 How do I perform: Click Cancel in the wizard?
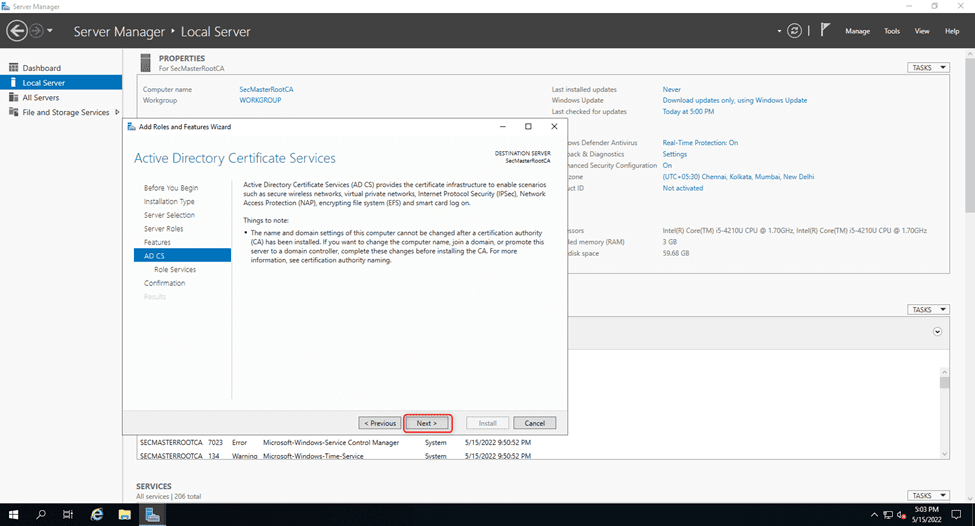point(535,423)
